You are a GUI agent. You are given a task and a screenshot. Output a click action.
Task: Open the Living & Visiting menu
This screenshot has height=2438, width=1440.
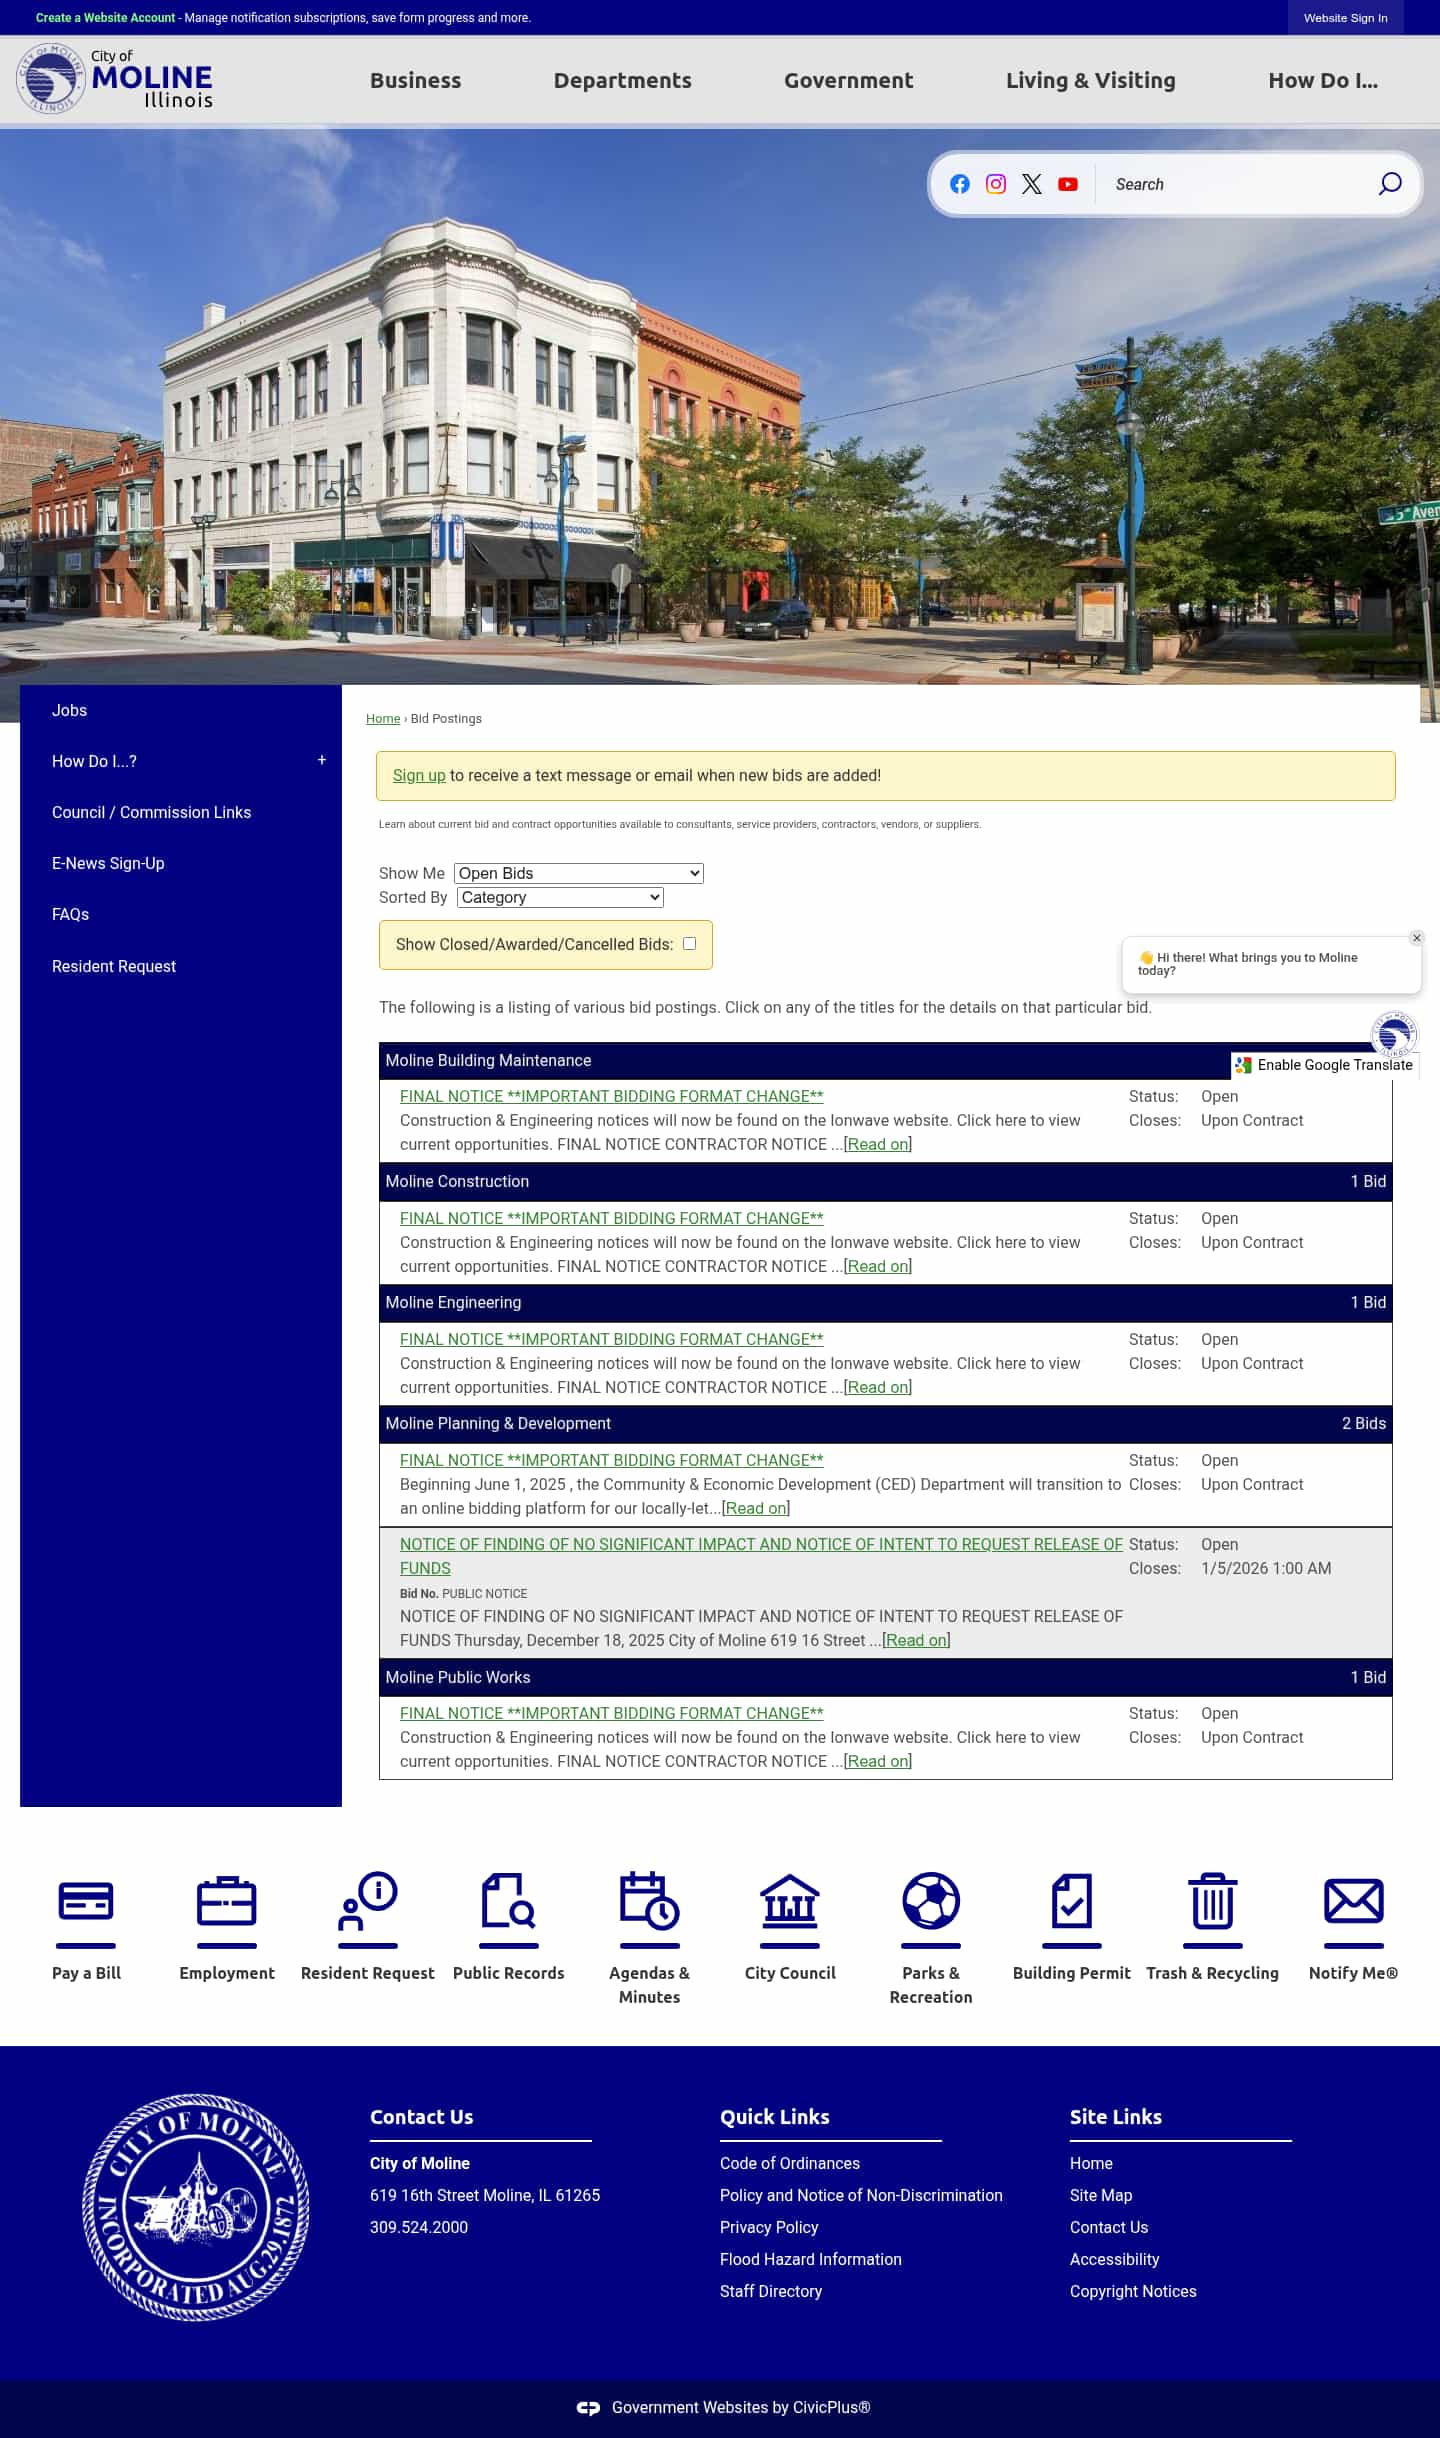(x=1091, y=80)
